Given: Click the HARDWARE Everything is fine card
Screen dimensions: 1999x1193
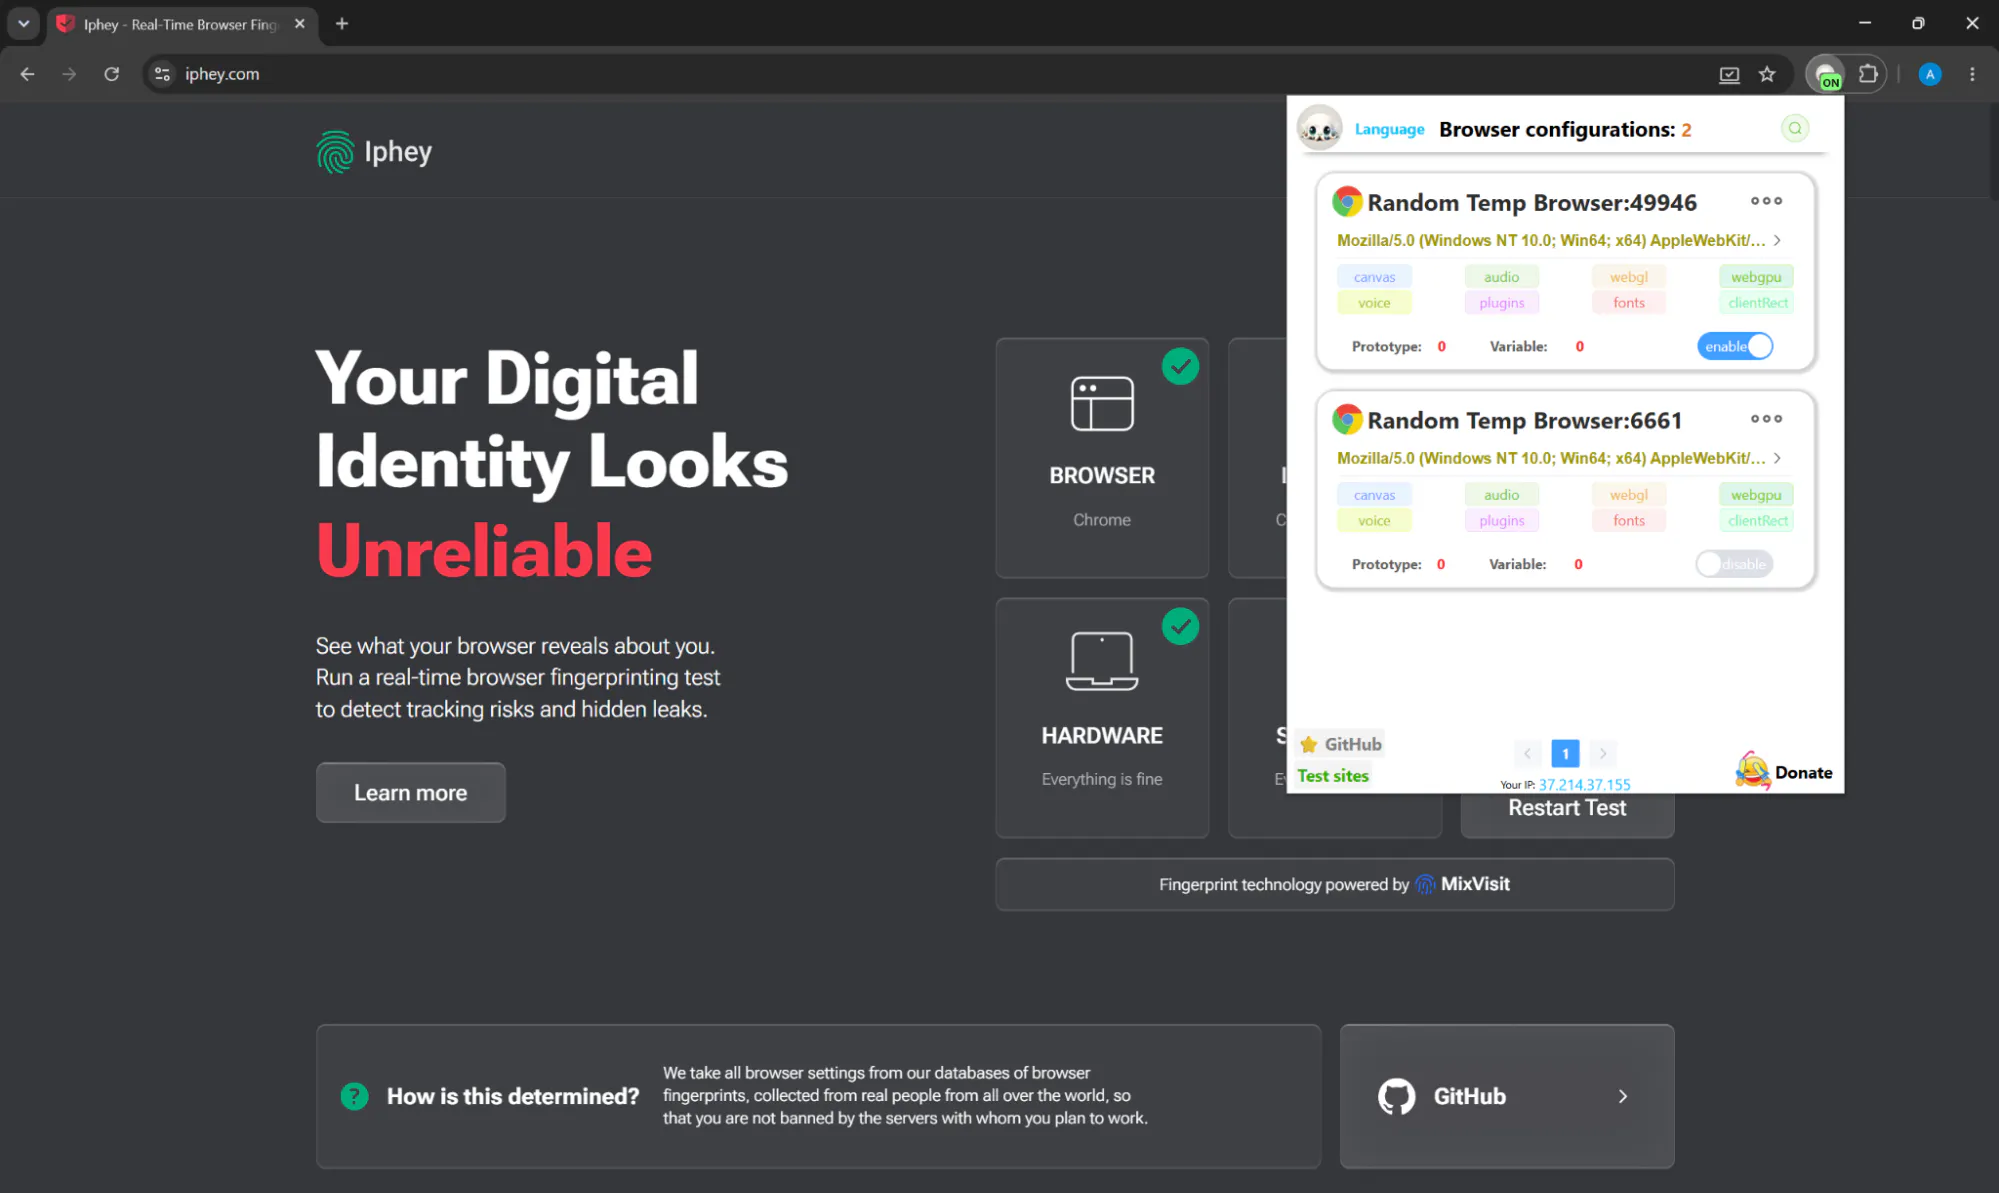Looking at the screenshot, I should pyautogui.click(x=1102, y=718).
